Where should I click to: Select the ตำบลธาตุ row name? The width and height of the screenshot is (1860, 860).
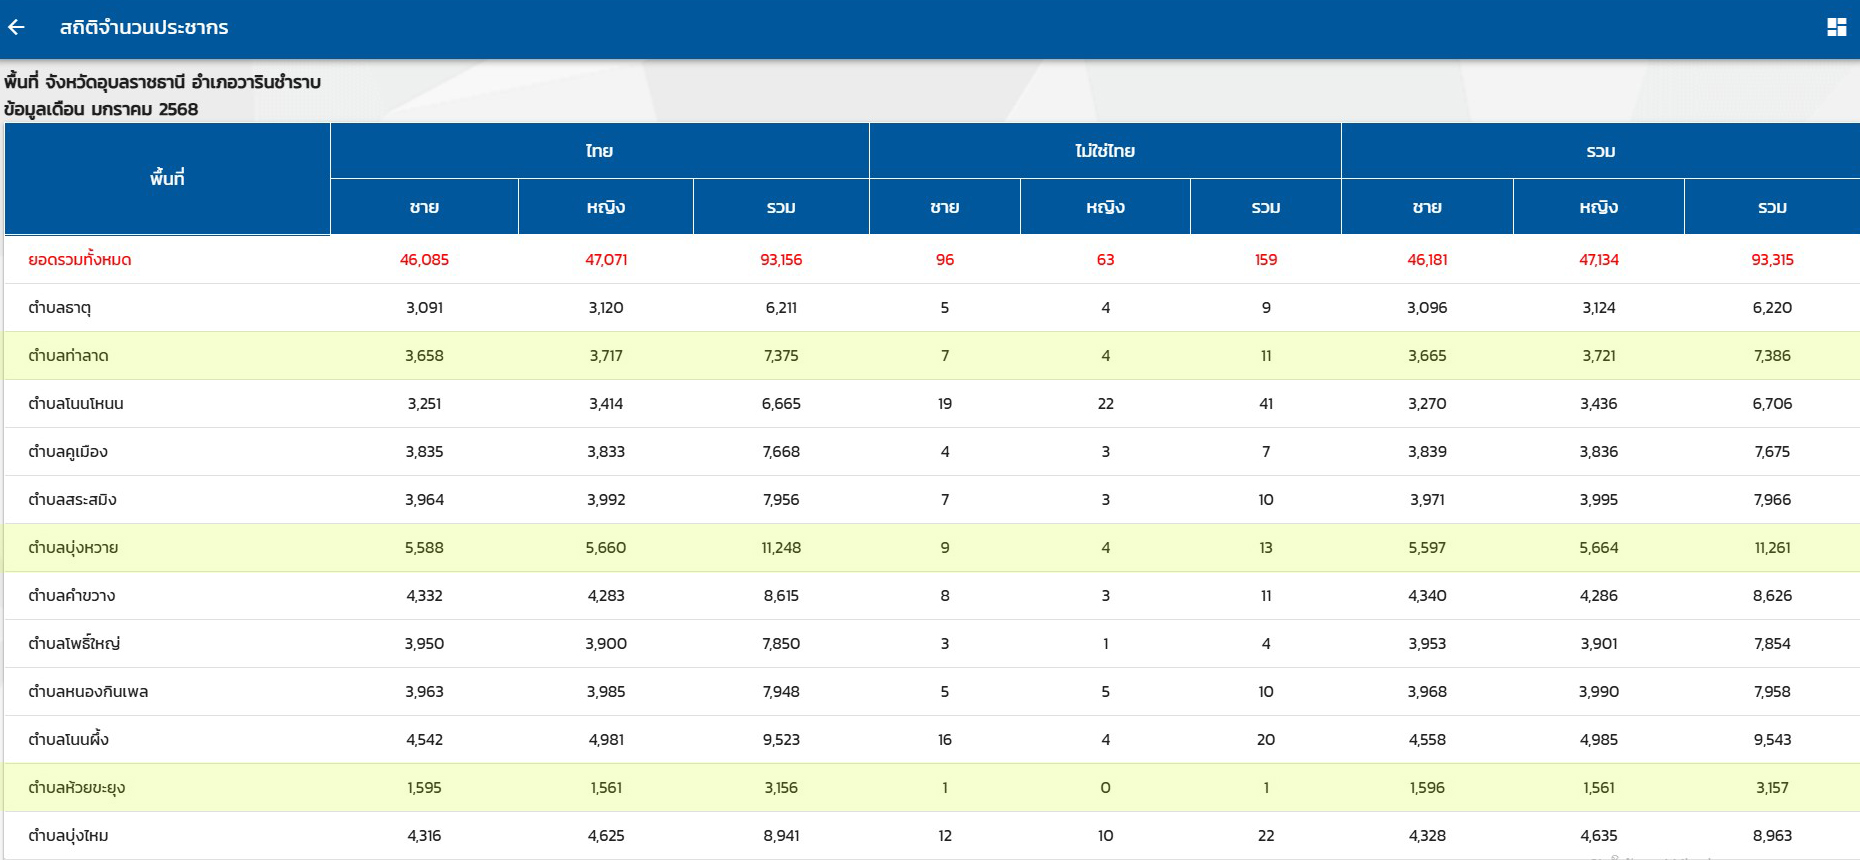[59, 308]
